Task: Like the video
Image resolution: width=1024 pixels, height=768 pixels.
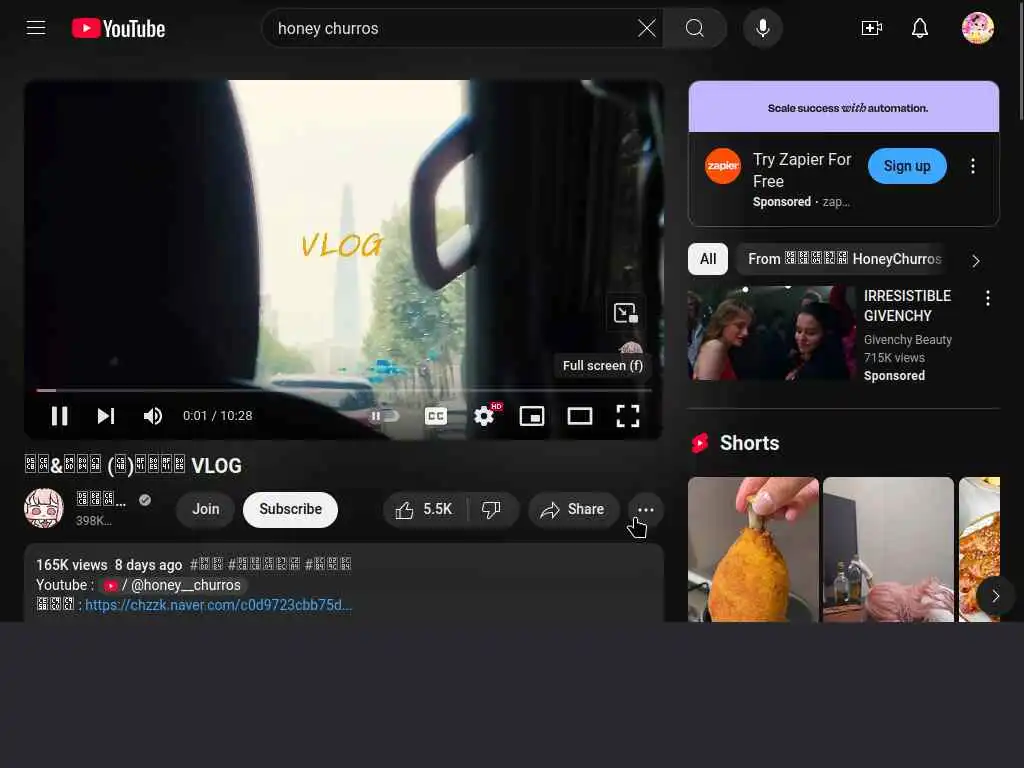Action: (424, 509)
